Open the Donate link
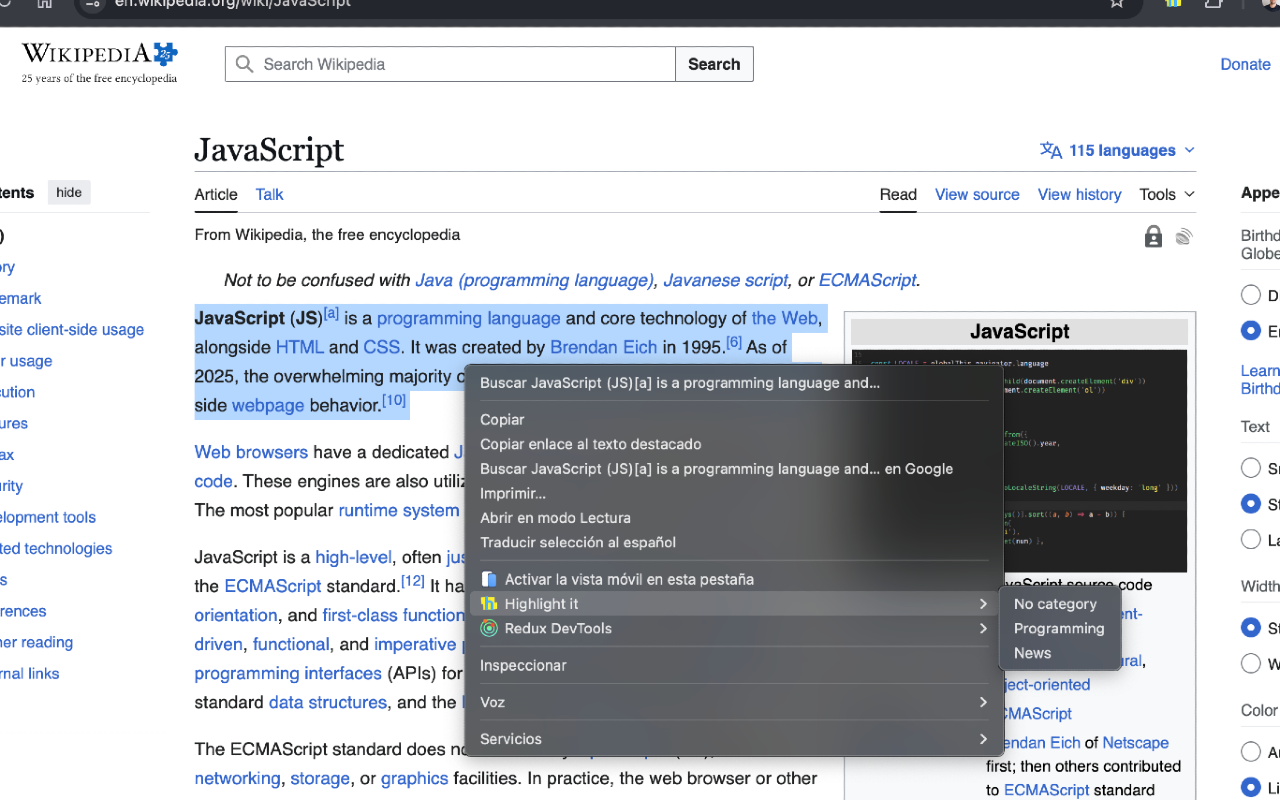The width and height of the screenshot is (1280, 800). tap(1245, 64)
